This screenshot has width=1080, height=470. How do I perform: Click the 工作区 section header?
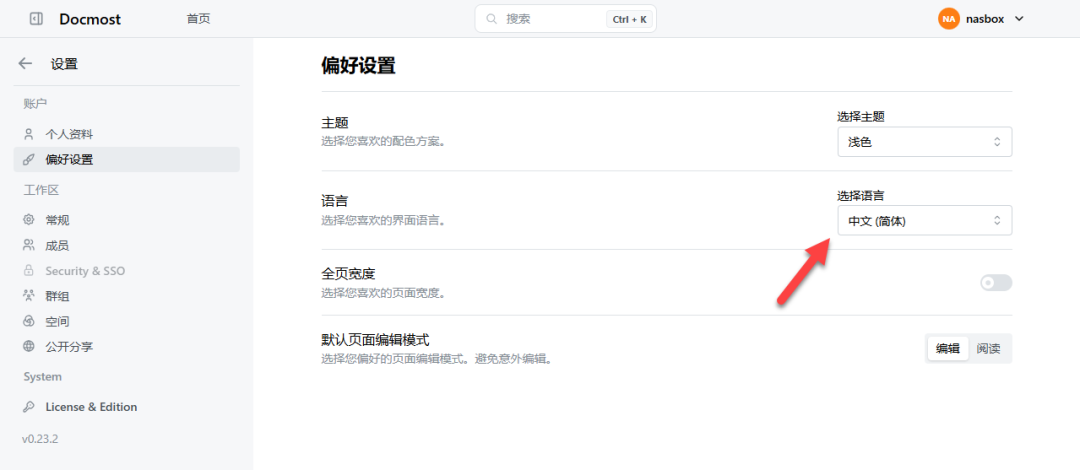point(41,190)
